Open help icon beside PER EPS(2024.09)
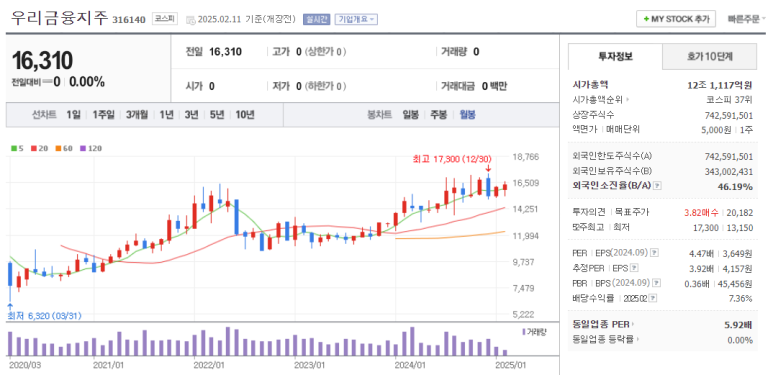The height and width of the screenshot is (375, 773). (654, 253)
